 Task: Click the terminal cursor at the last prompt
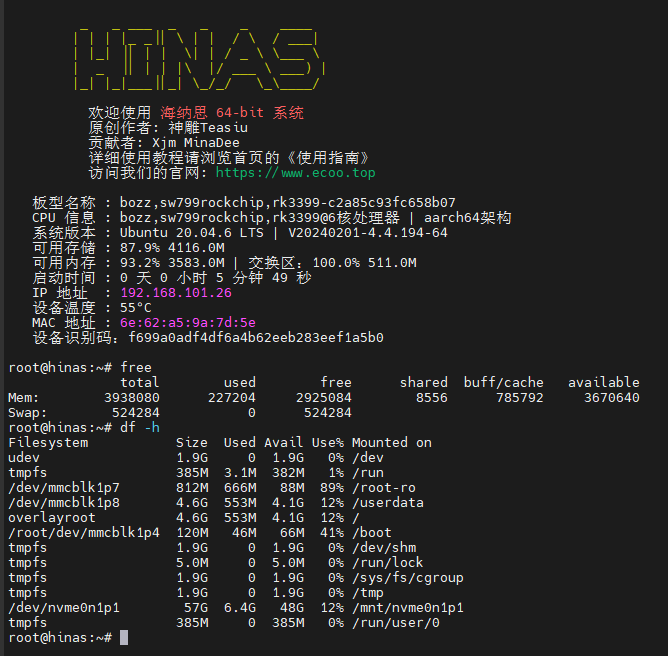pos(124,637)
